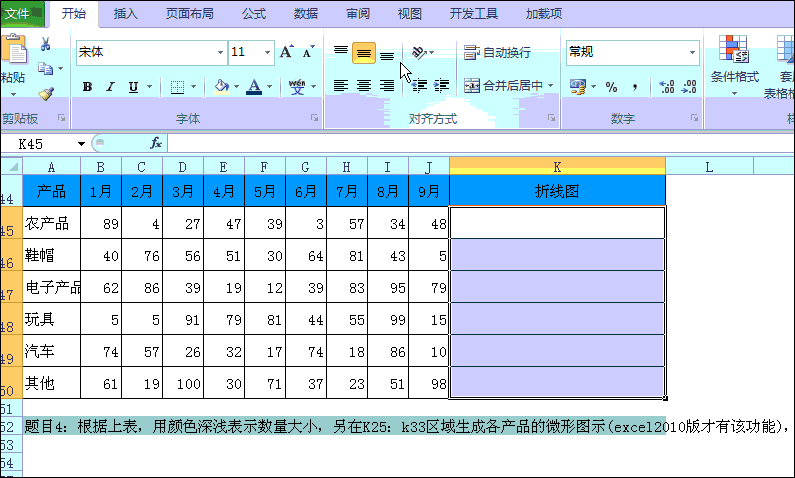Expand the fill color dropdown arrow

point(236,87)
